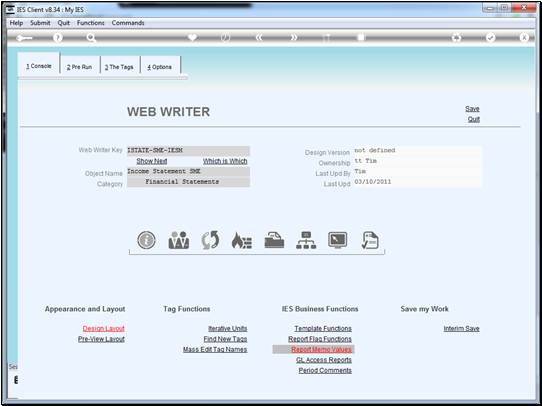Select the monitor screen icon
Screen dimensions: 542x406
pos(338,240)
